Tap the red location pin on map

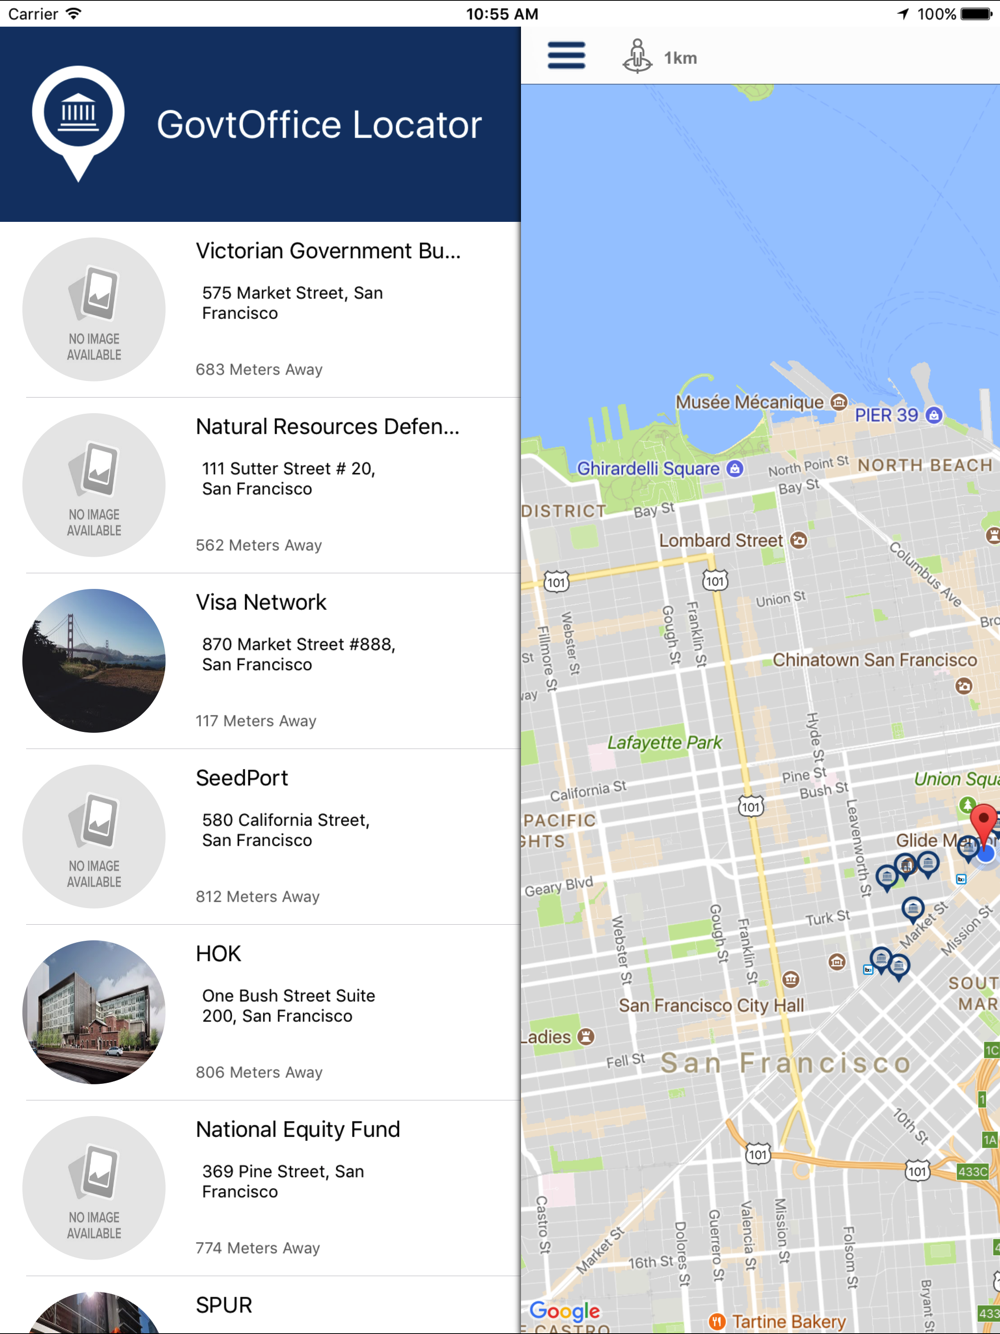[x=984, y=824]
